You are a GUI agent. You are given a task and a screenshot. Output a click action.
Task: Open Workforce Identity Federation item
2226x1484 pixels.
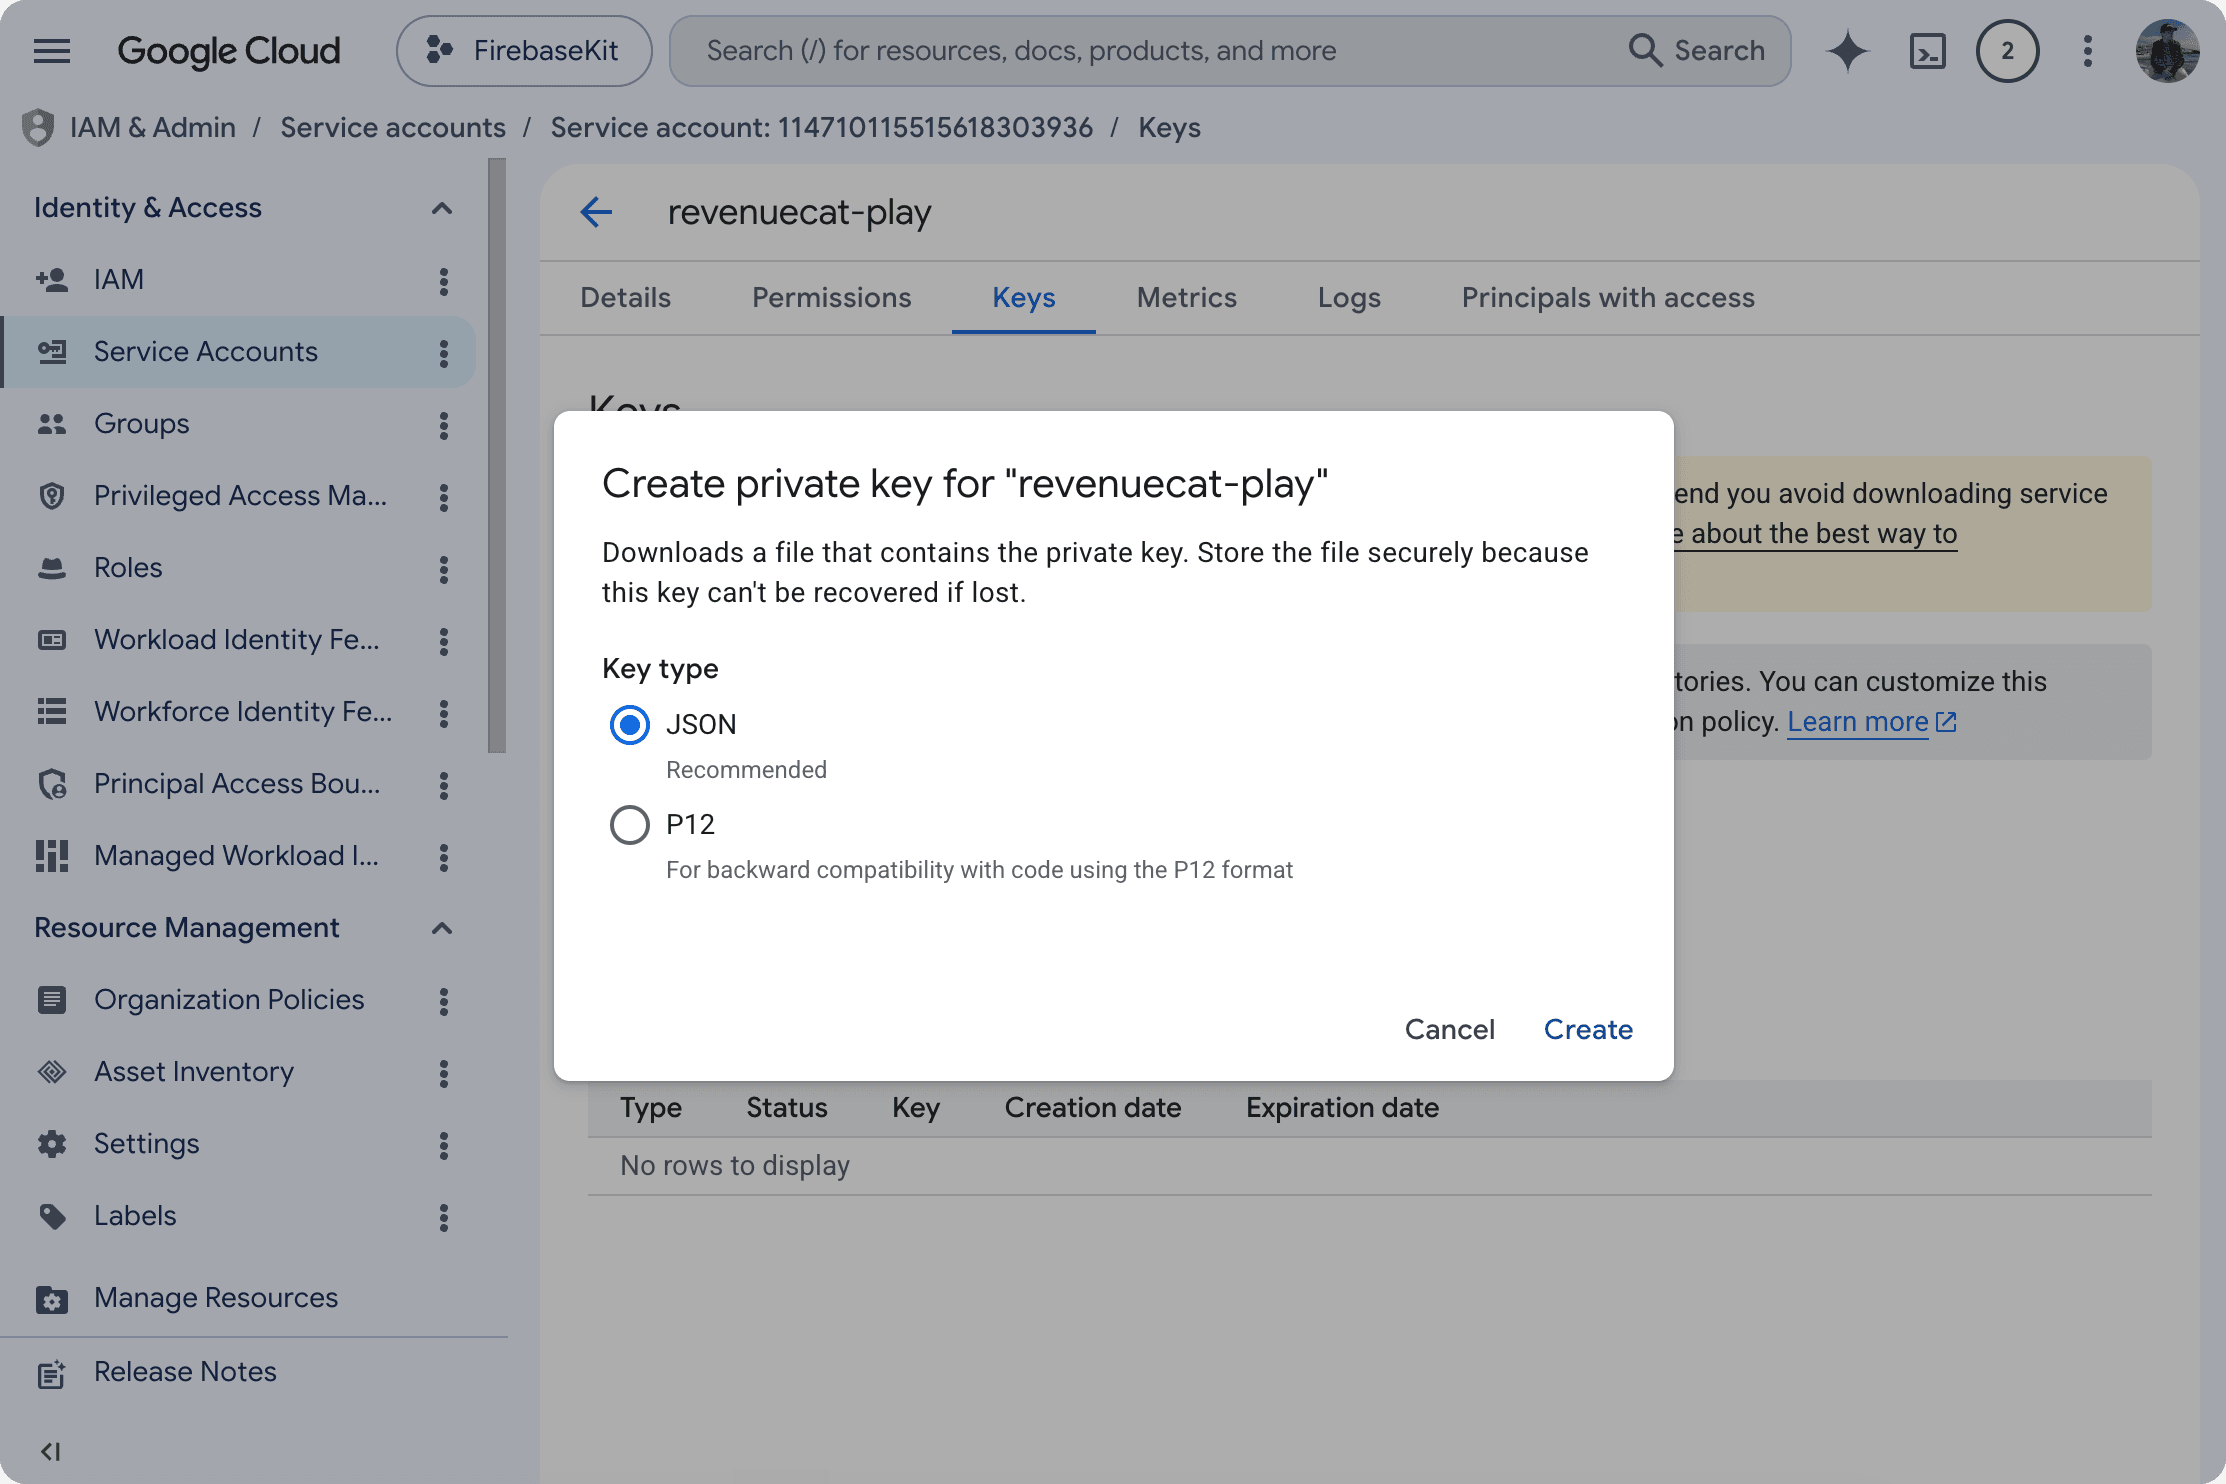pos(243,712)
